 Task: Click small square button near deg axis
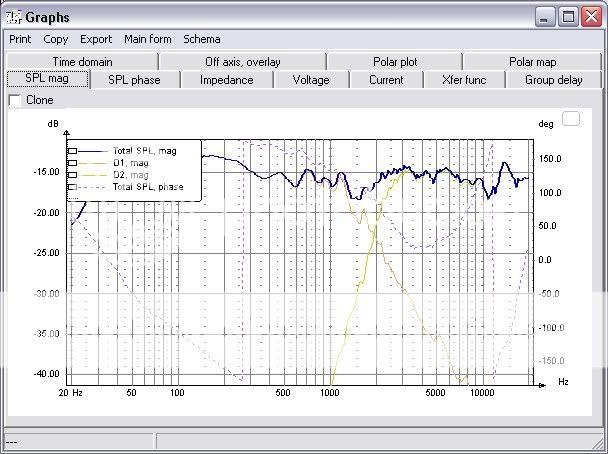coord(571,119)
